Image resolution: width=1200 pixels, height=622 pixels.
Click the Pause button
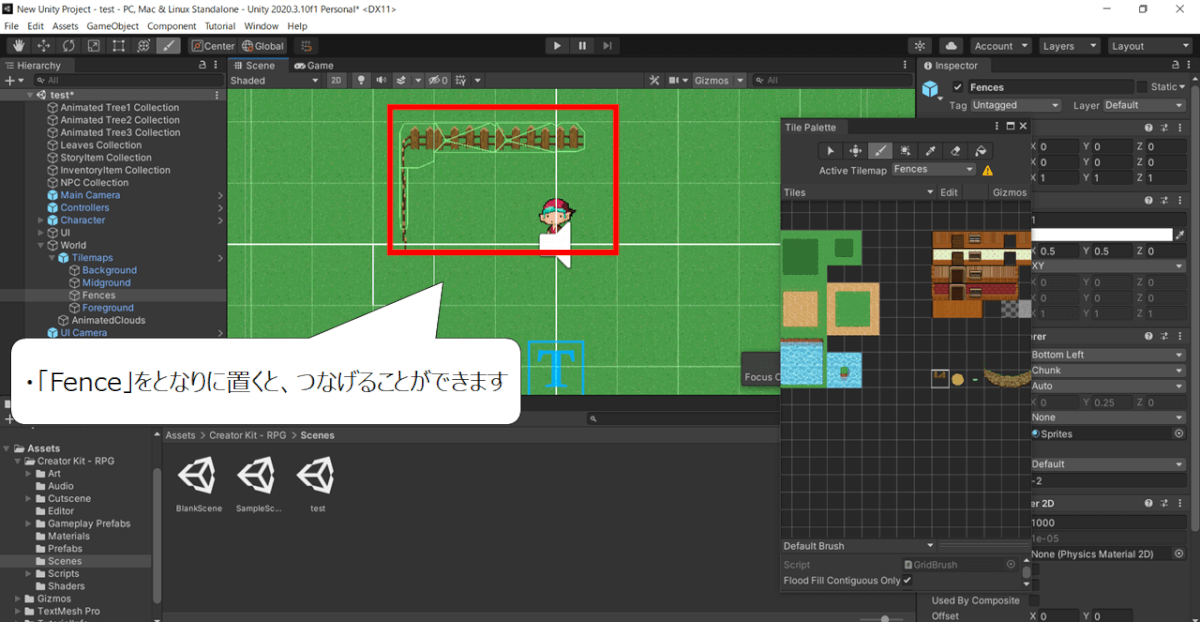click(x=582, y=46)
